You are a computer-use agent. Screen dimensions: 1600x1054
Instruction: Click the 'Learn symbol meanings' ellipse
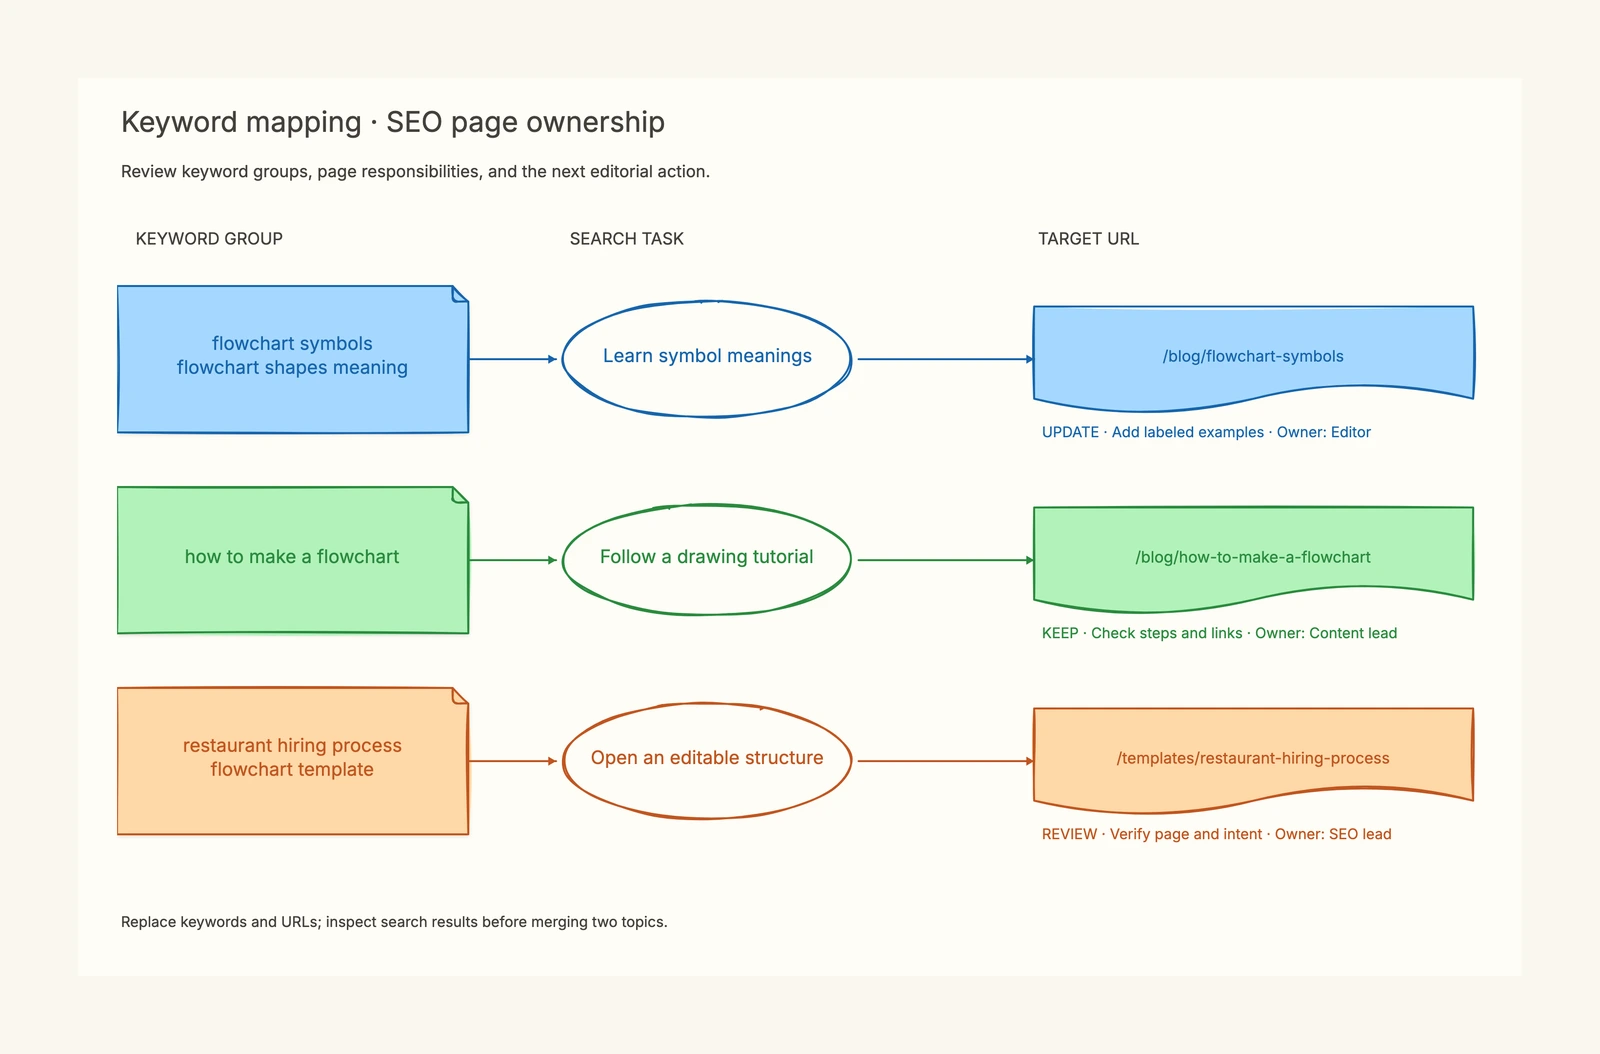(x=707, y=359)
